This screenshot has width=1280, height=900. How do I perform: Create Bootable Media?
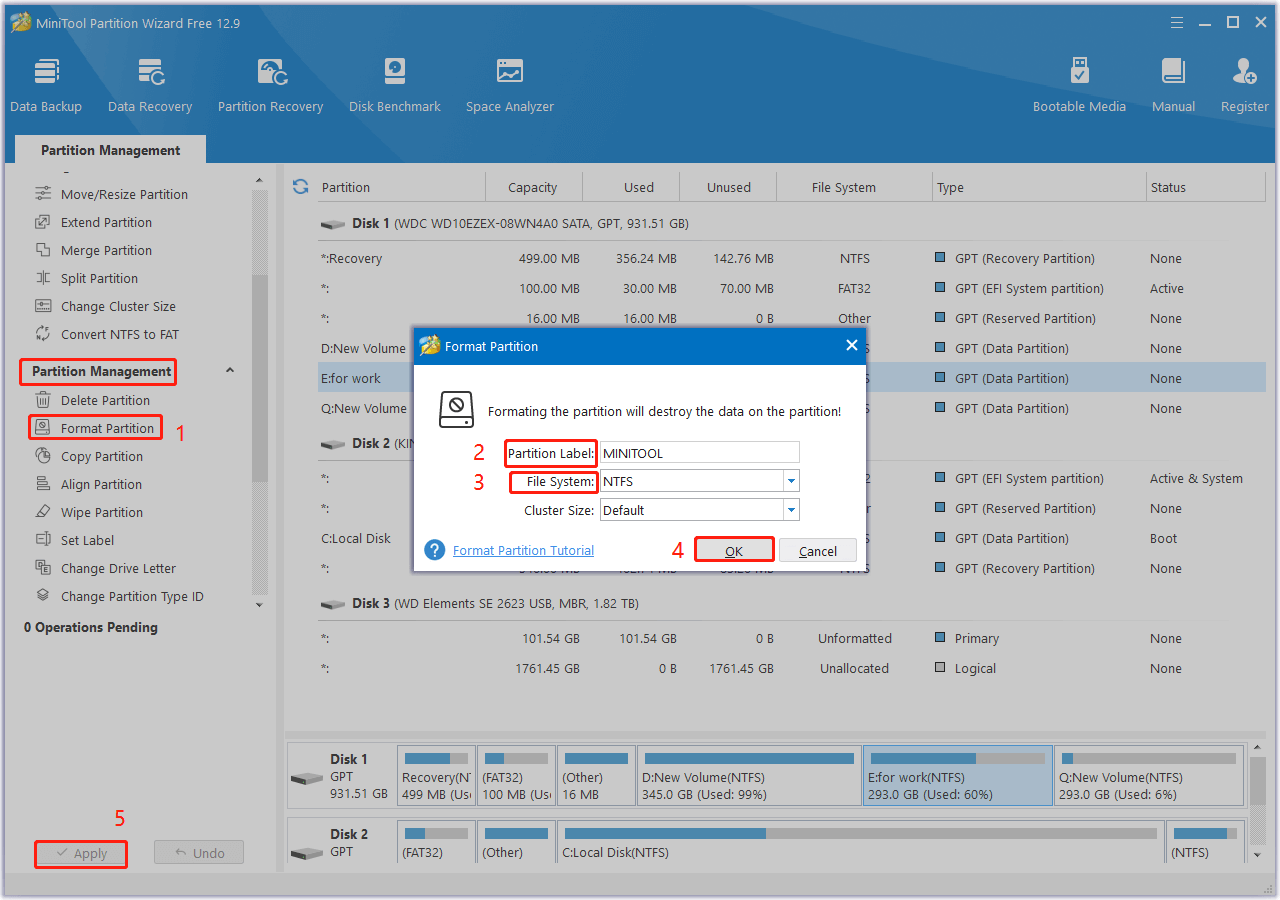(x=1079, y=85)
